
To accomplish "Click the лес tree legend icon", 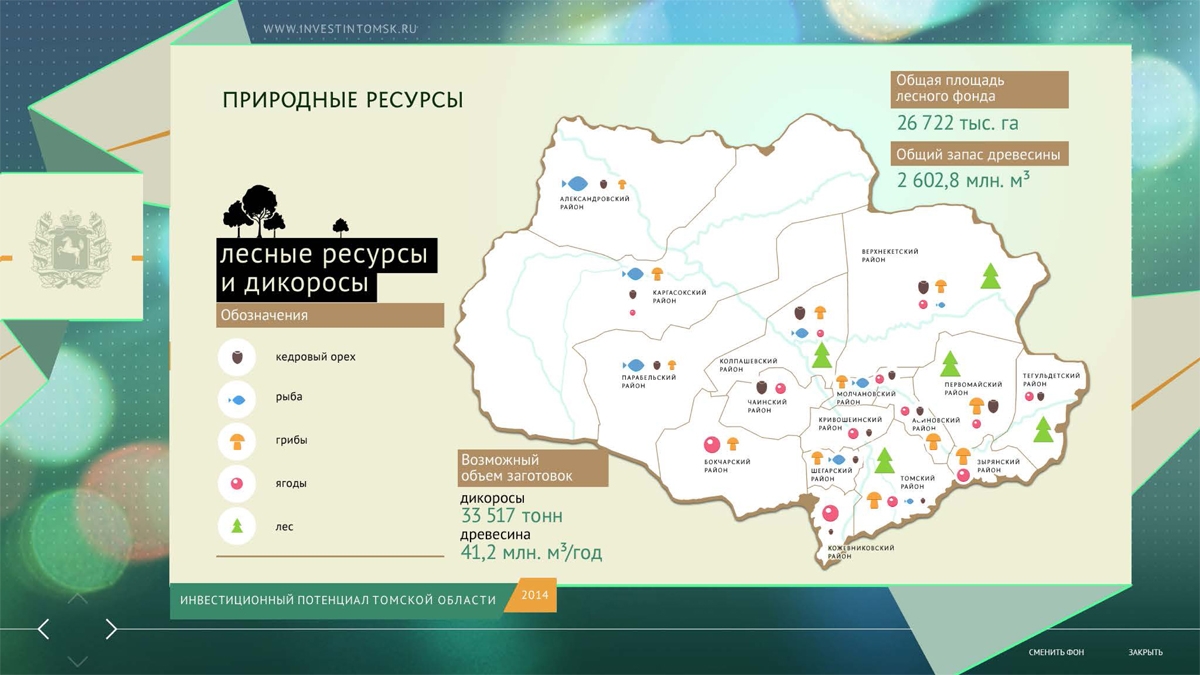I will [237, 526].
